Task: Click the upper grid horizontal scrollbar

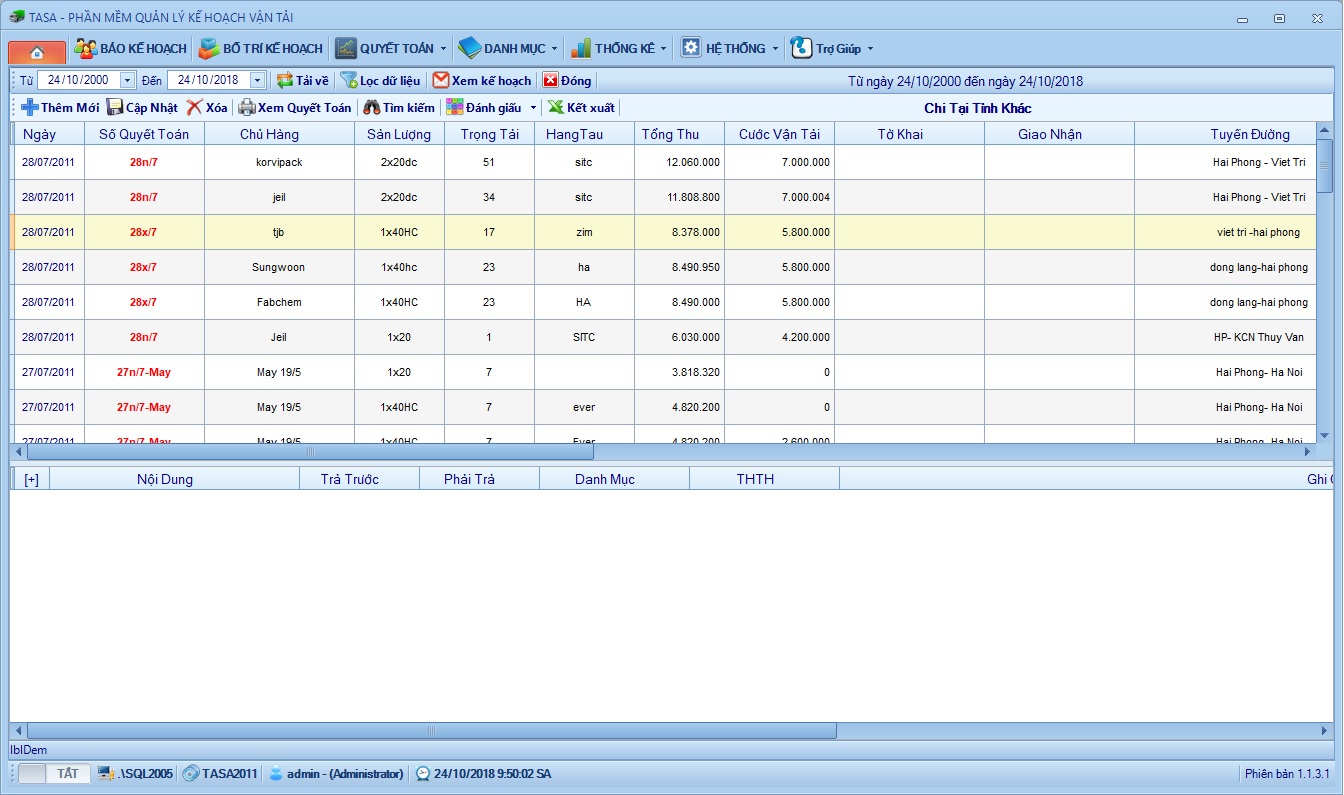Action: [x=310, y=452]
